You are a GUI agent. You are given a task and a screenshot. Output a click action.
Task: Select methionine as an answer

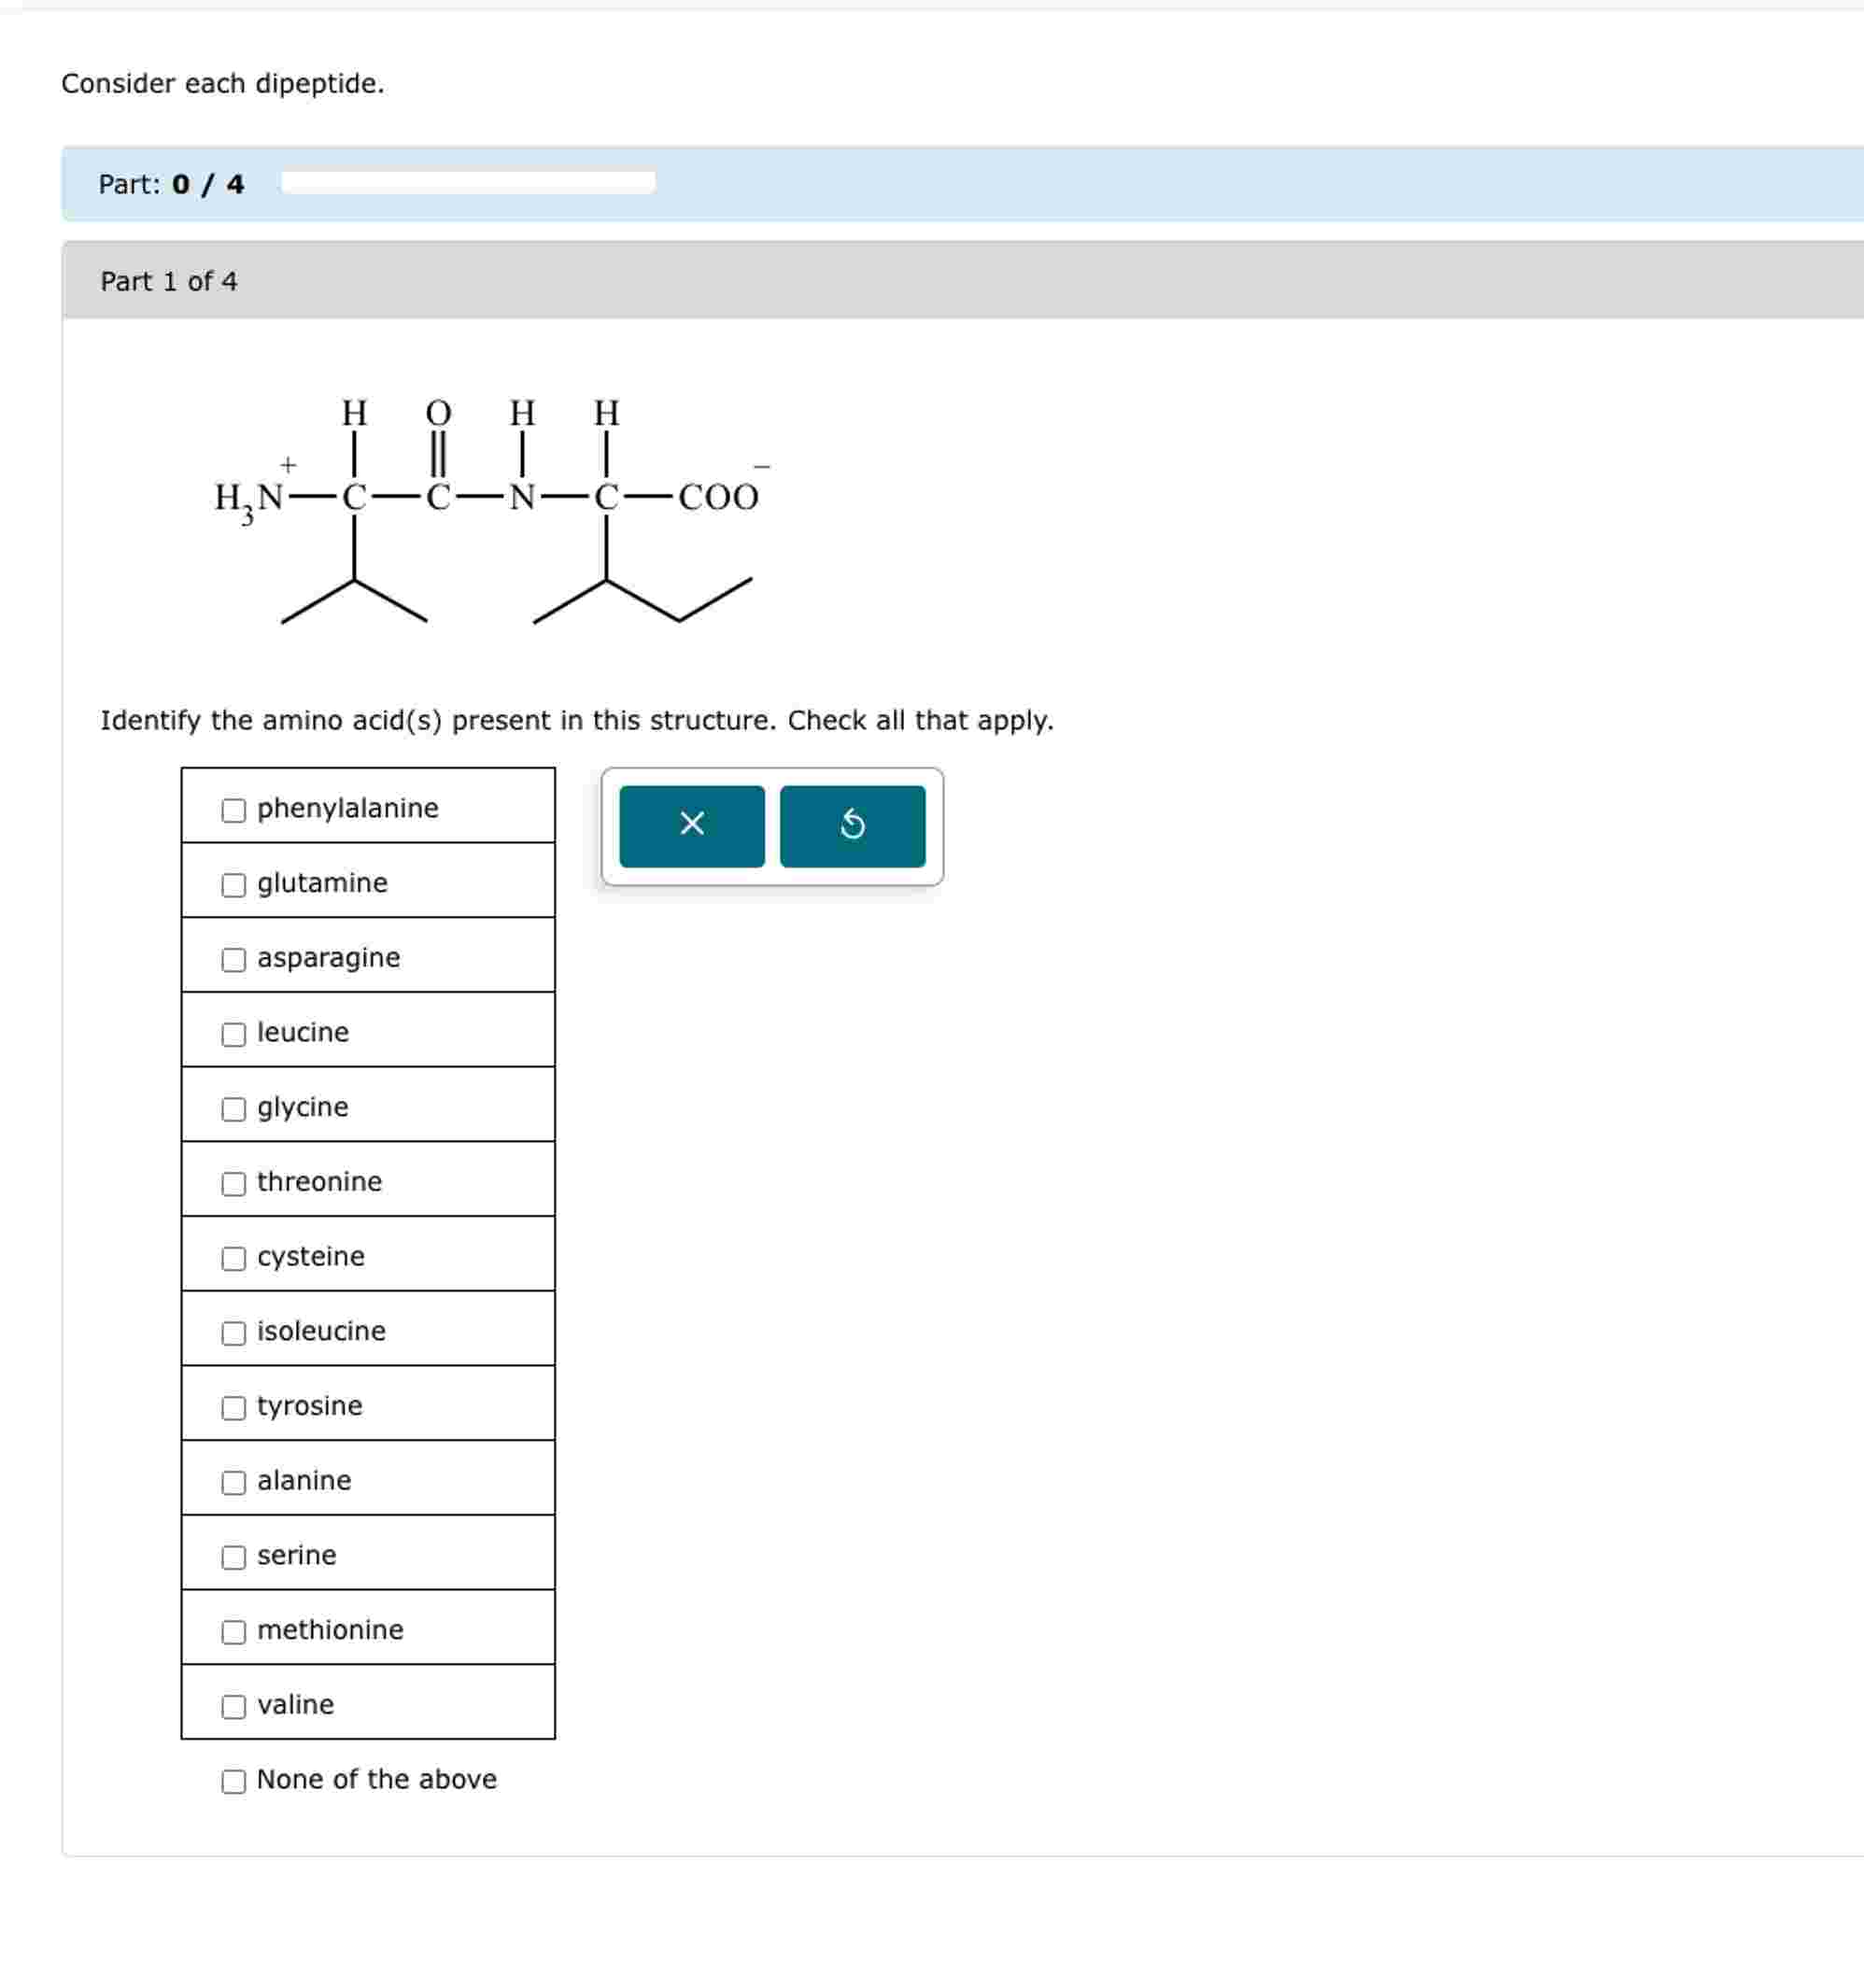point(233,1631)
